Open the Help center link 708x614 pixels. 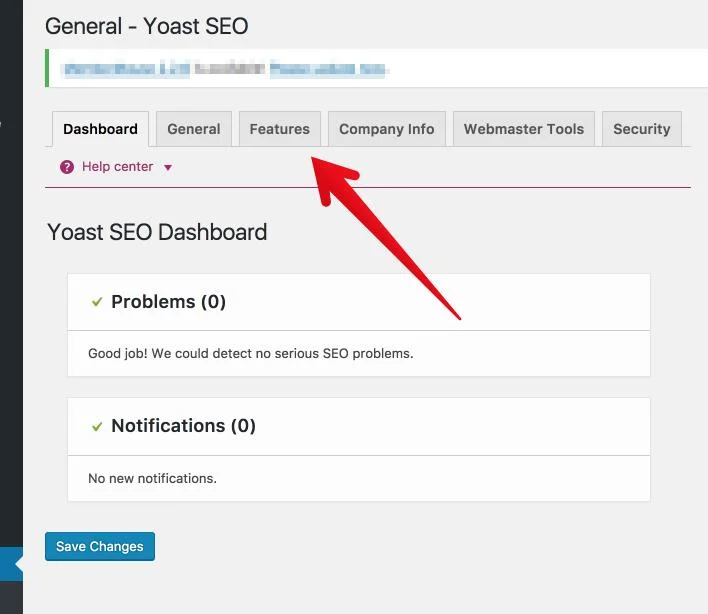coord(117,167)
